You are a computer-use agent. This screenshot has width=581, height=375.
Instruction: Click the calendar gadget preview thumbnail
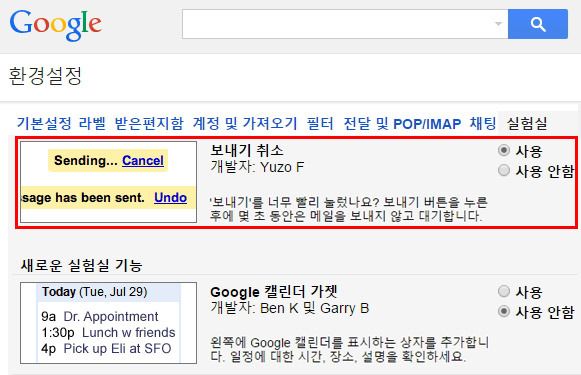(109, 323)
